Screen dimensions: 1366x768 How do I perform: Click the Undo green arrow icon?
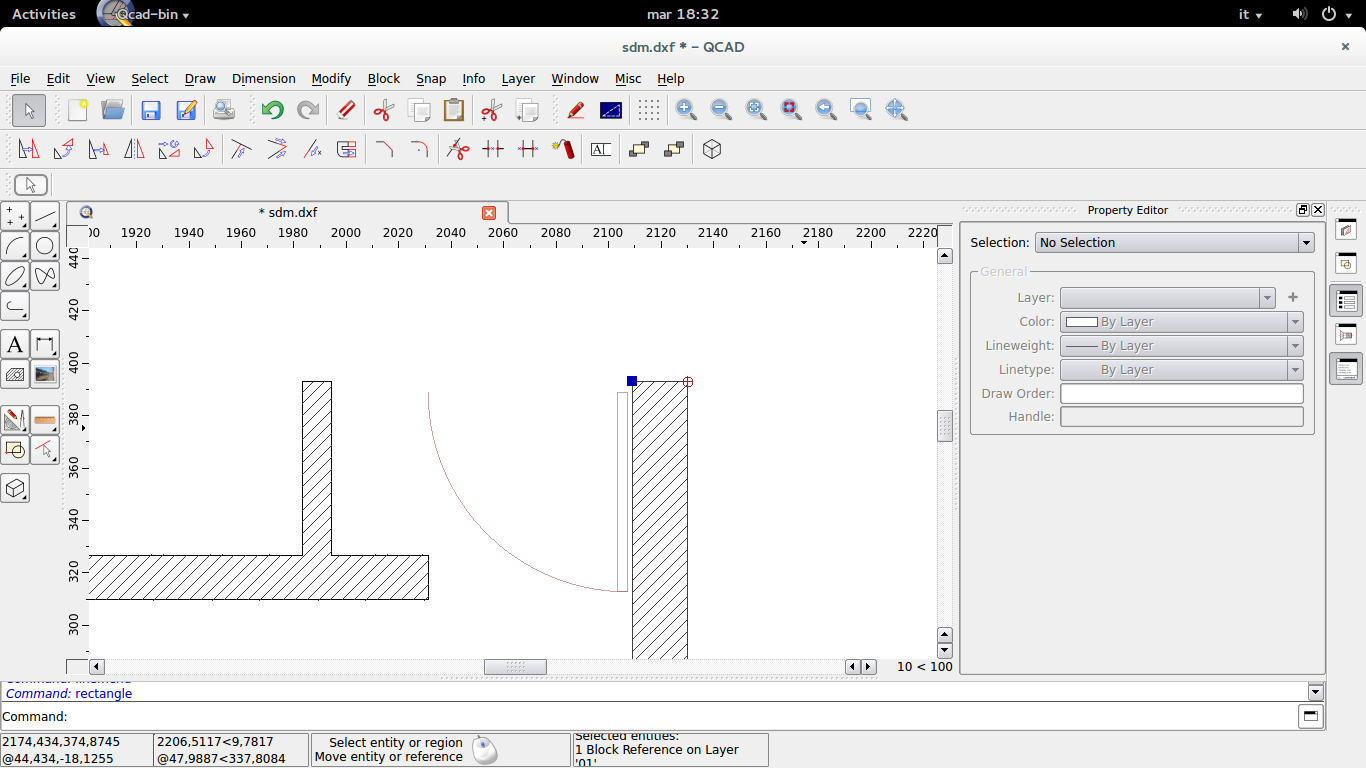[272, 110]
